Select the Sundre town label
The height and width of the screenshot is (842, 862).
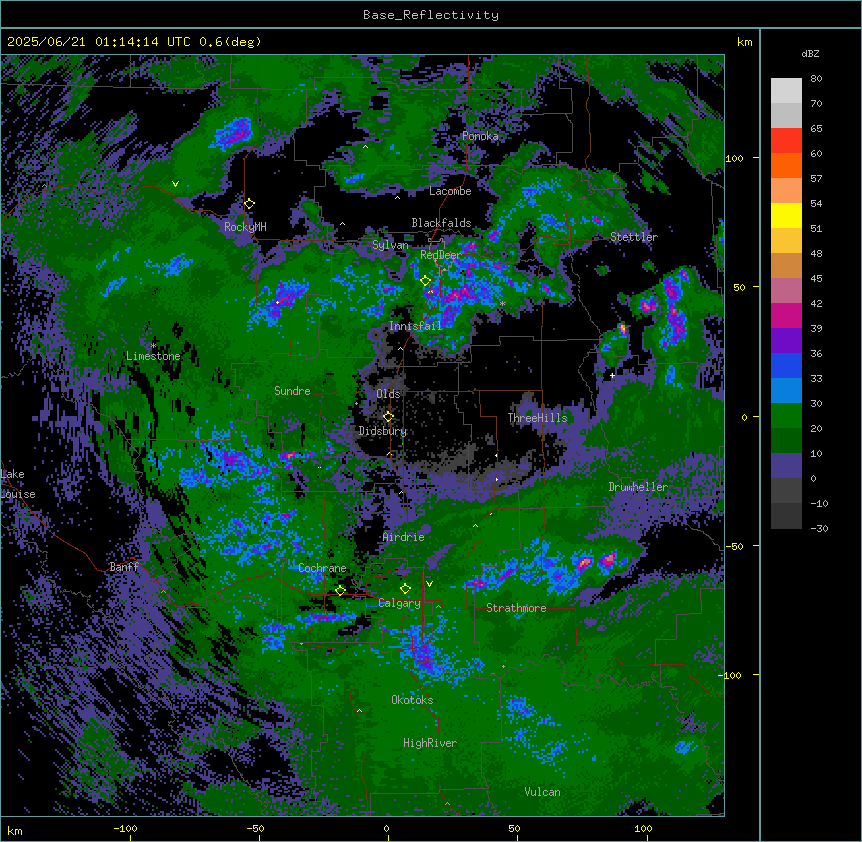coord(292,391)
